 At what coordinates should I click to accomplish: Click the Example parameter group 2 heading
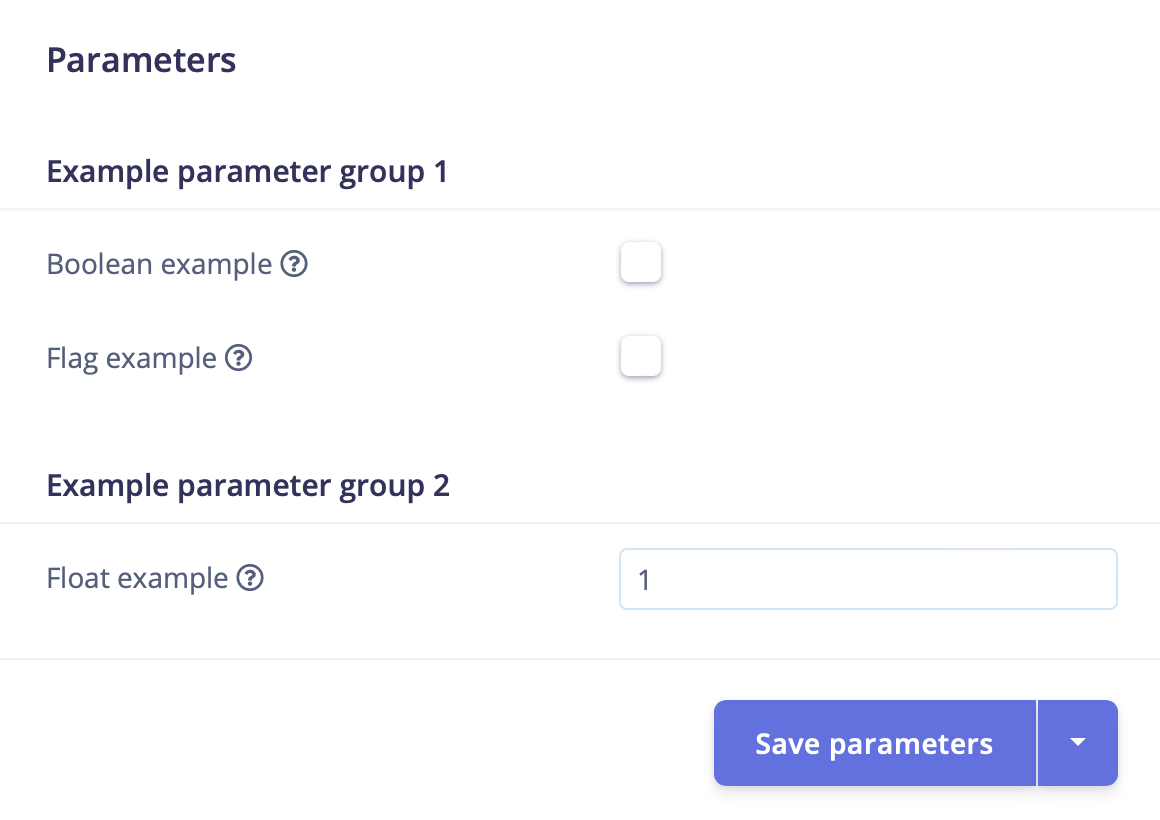[248, 486]
